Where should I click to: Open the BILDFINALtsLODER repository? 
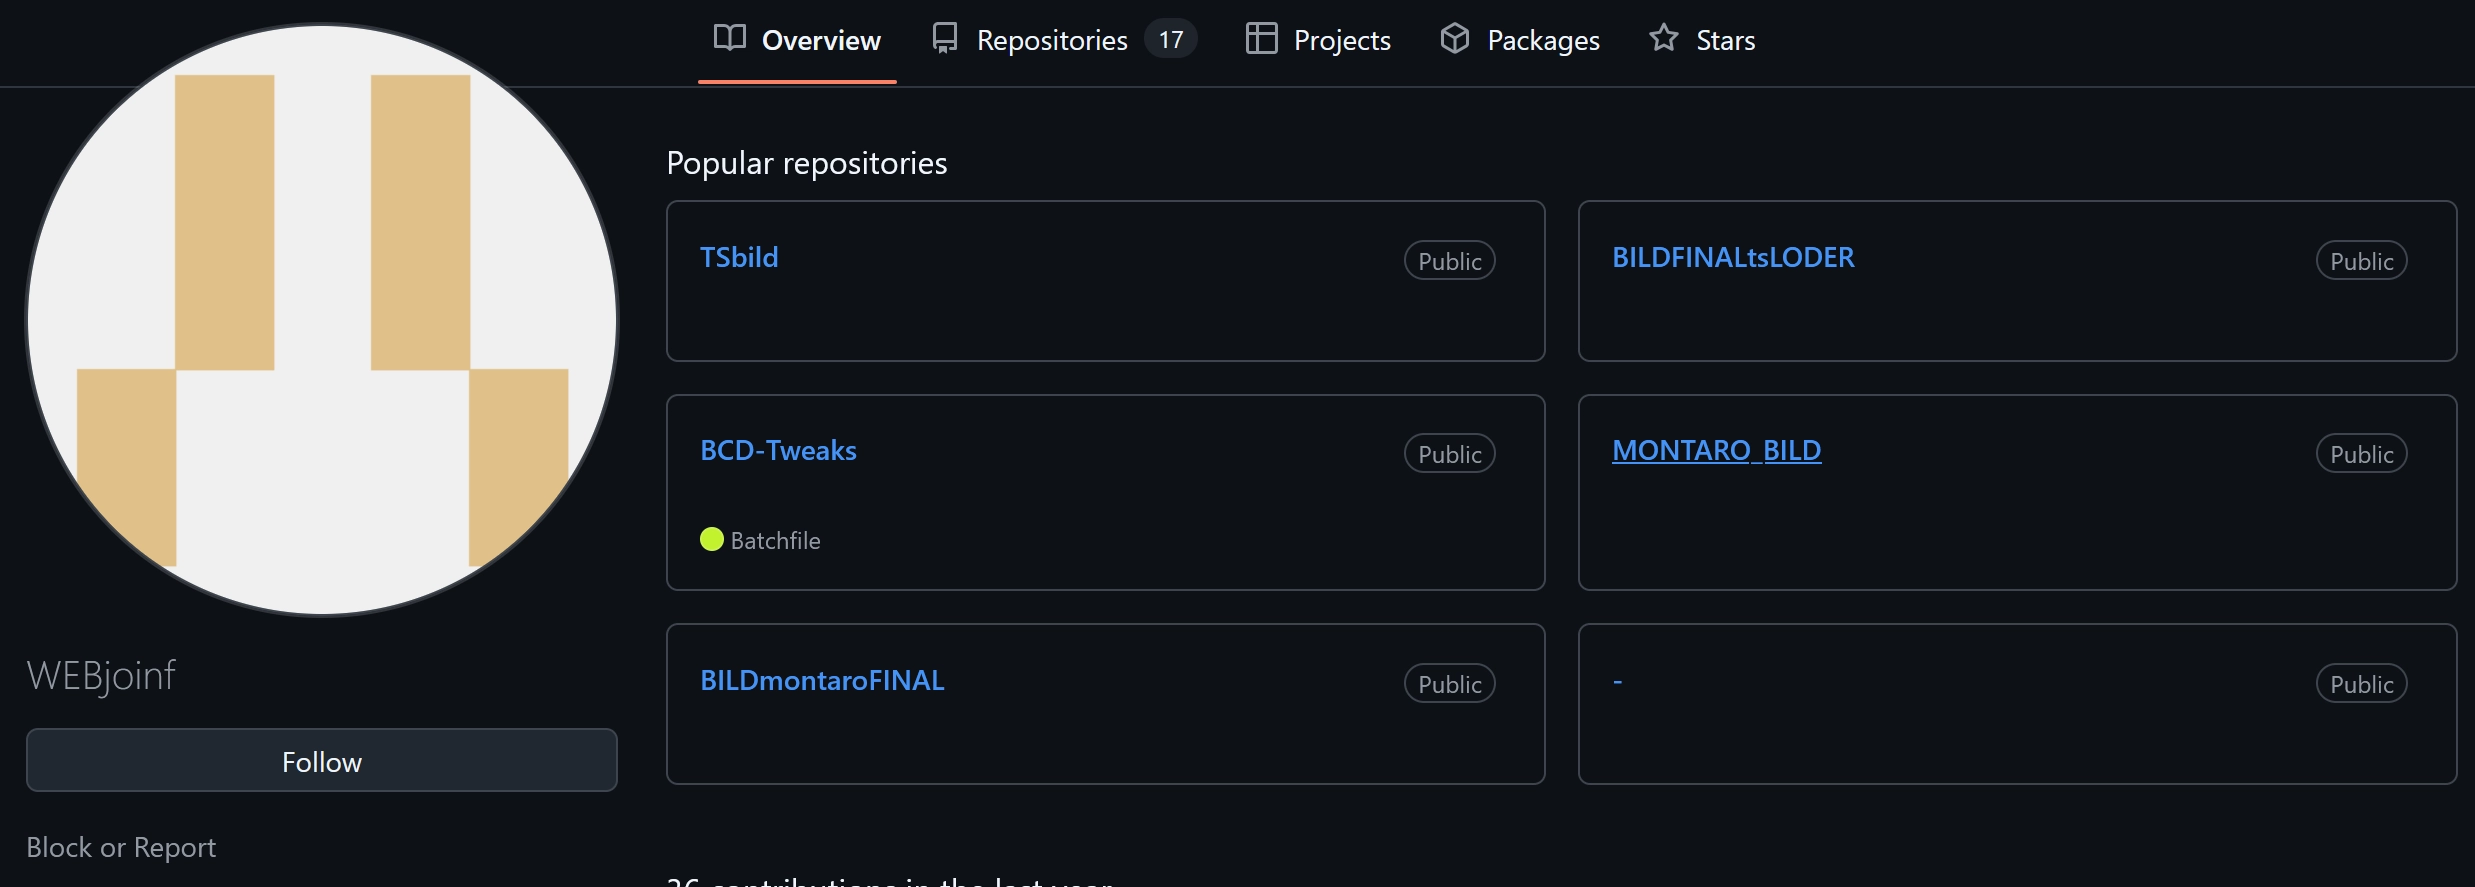(1733, 257)
